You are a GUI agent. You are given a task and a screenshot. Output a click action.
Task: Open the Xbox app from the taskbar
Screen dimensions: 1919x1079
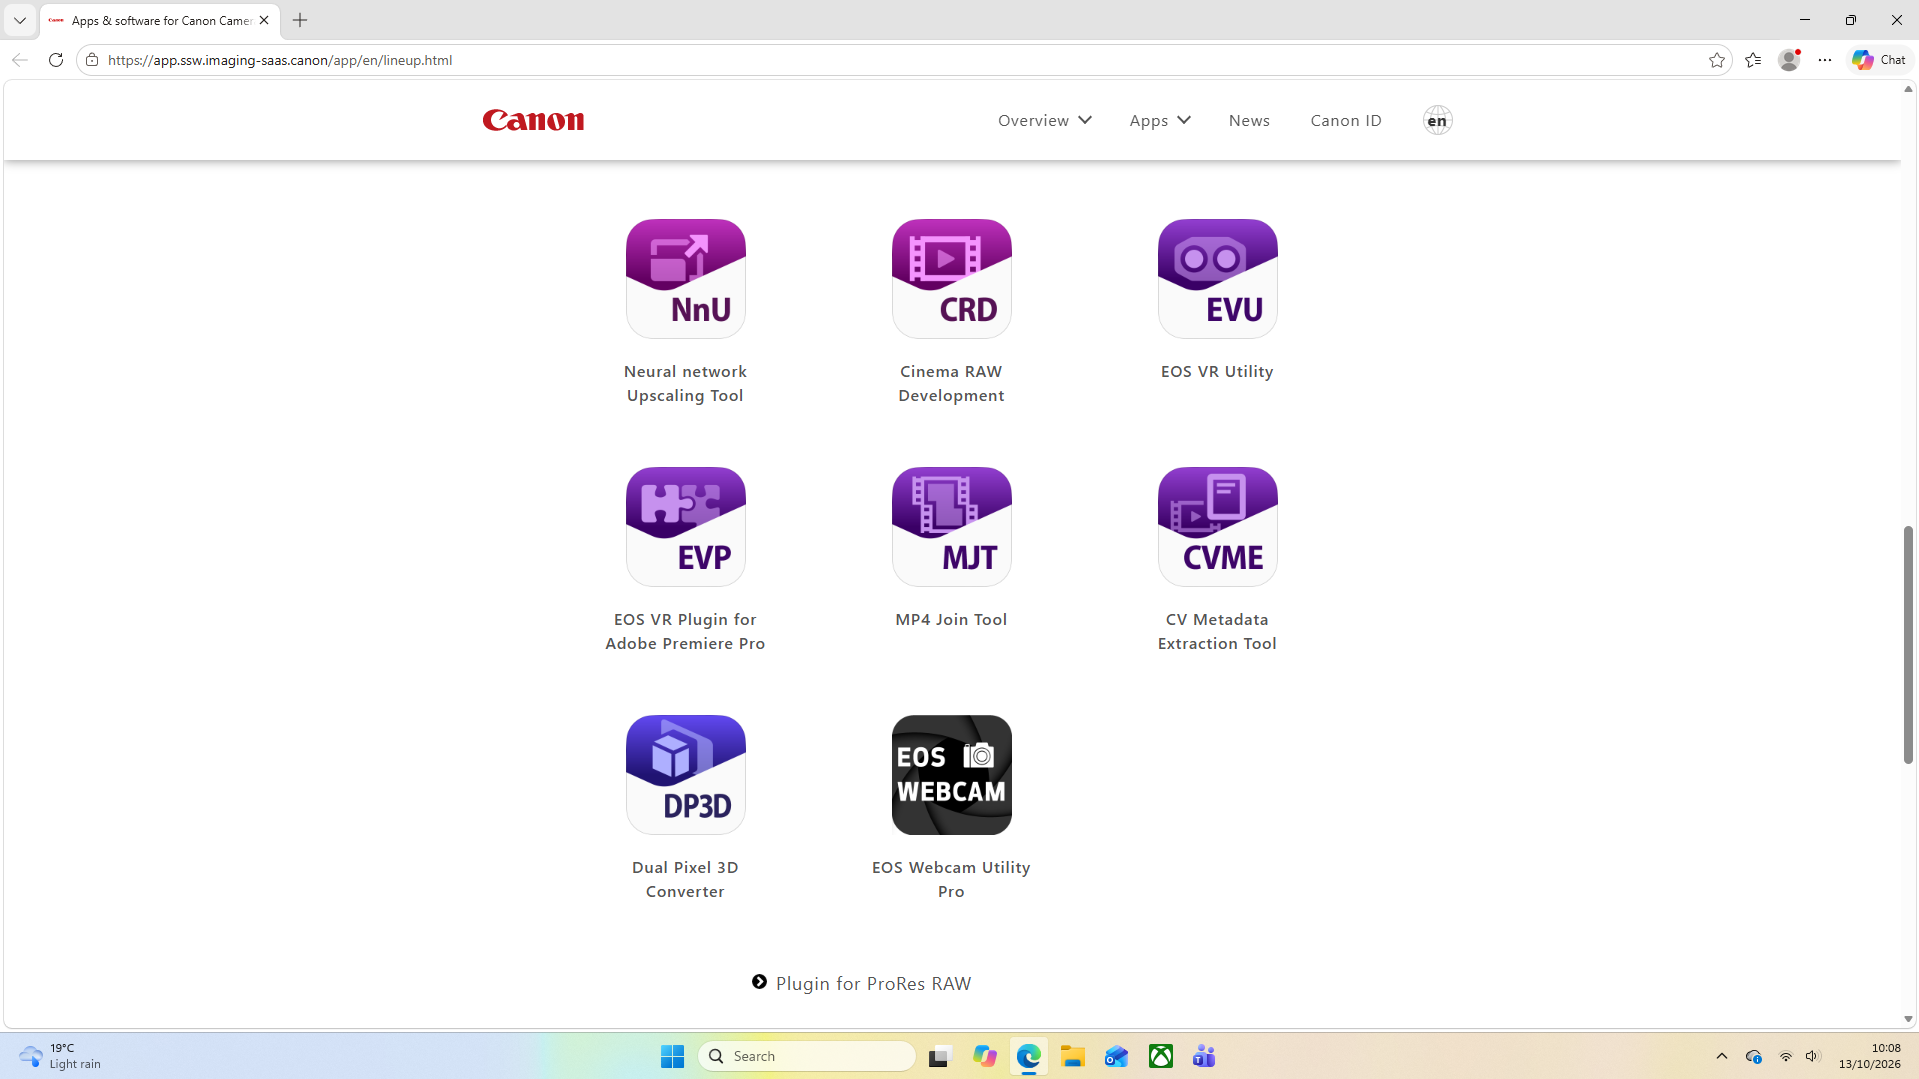pos(1160,1056)
